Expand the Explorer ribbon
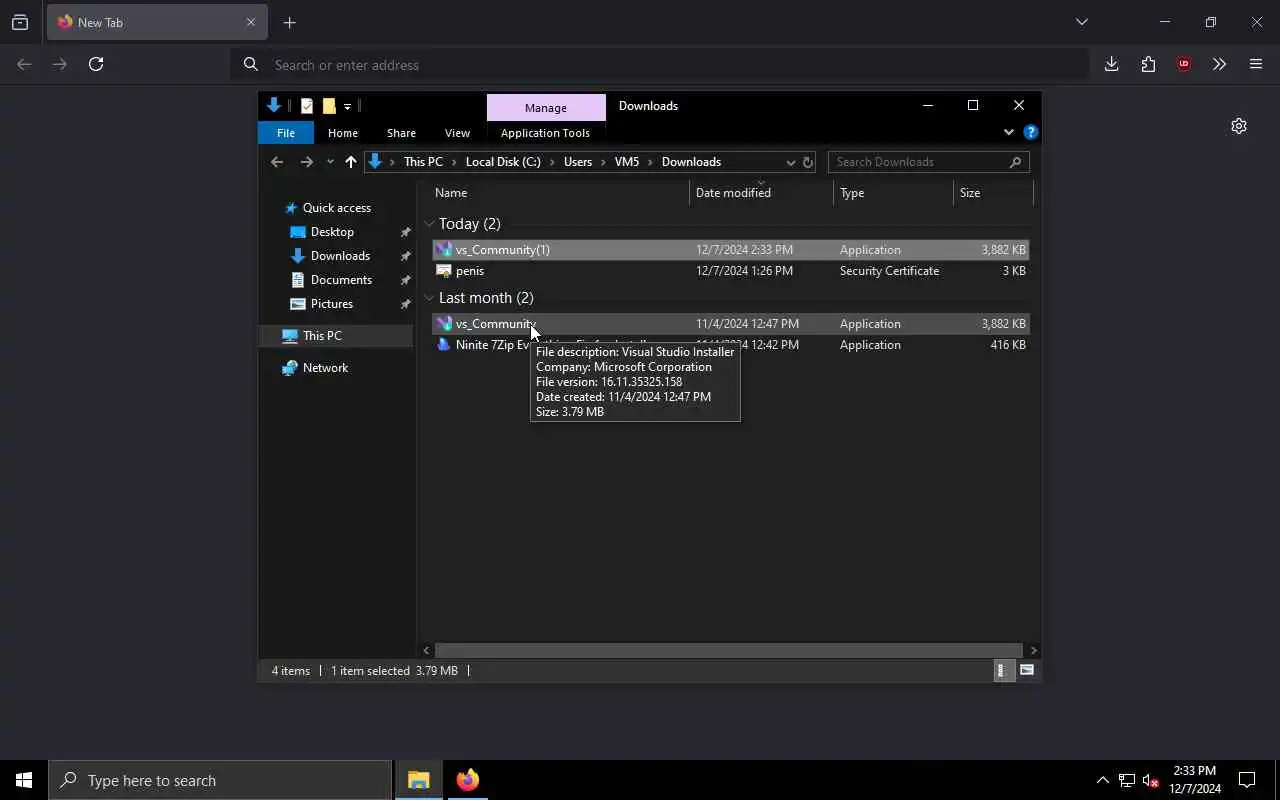Viewport: 1280px width, 800px height. click(1008, 132)
